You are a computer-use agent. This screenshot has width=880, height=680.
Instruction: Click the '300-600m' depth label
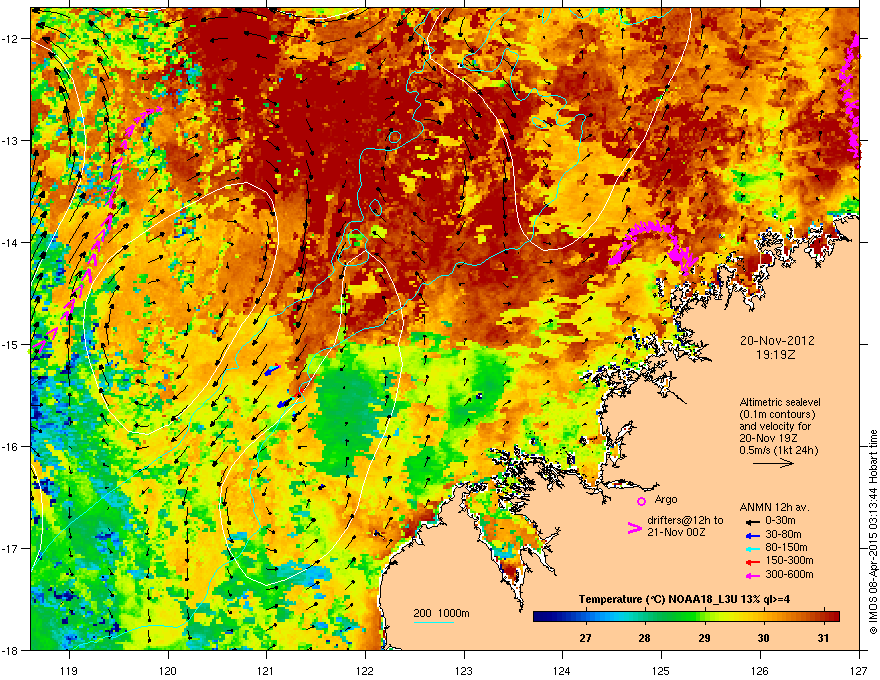point(789,574)
